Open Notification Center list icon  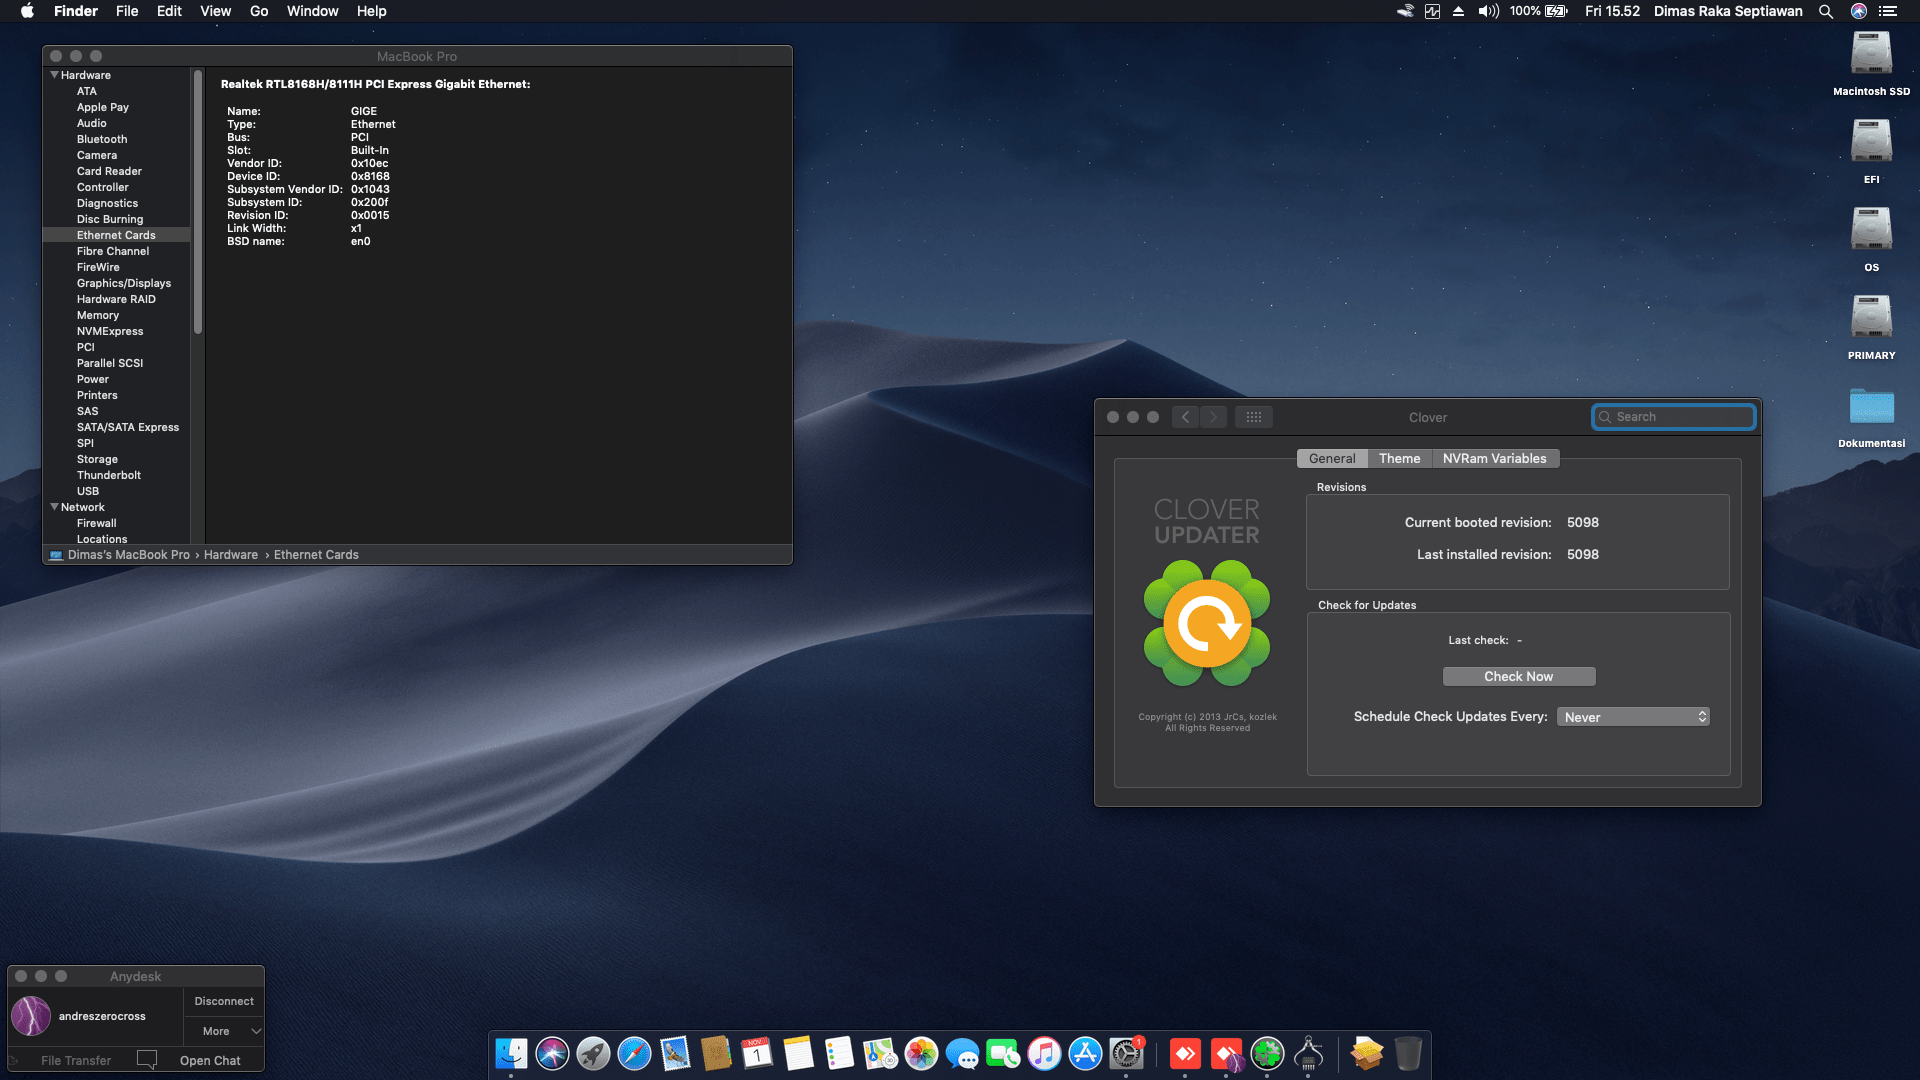(1888, 11)
